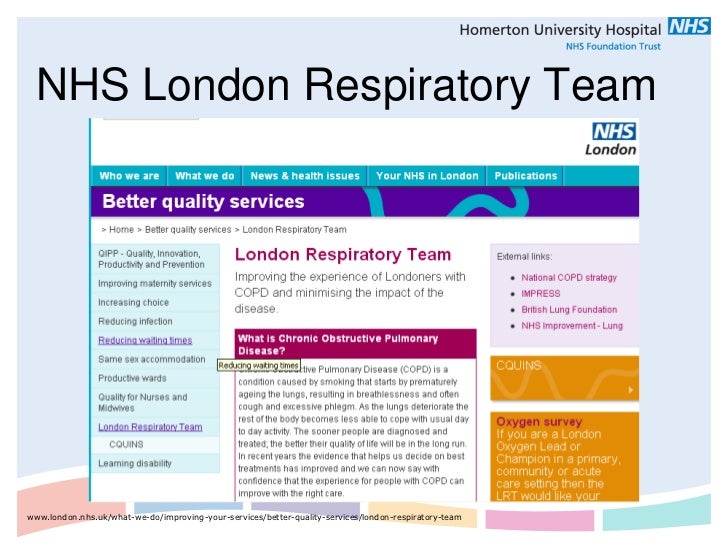Open NHS Improvement - Lung link
This screenshot has width=728, height=546.
(x=572, y=326)
